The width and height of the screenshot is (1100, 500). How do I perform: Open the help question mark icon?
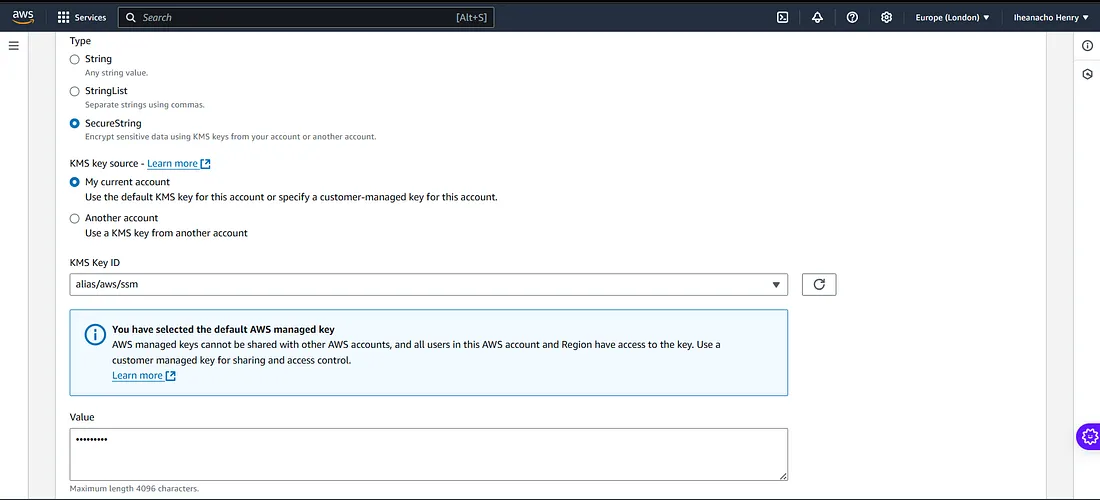(852, 18)
